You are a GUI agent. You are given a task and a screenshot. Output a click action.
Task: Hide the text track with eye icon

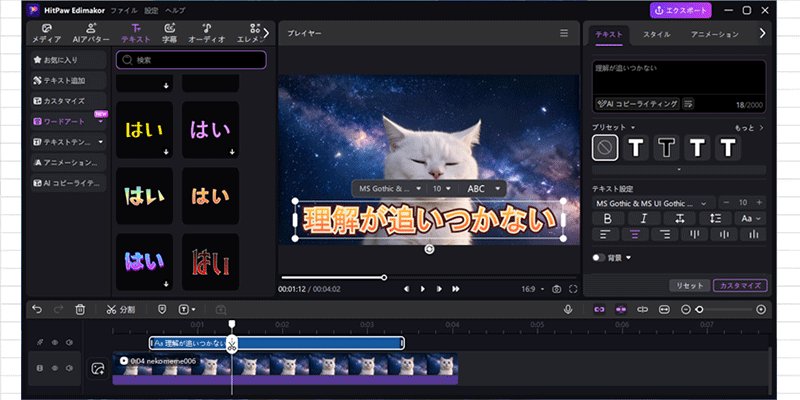(55, 342)
